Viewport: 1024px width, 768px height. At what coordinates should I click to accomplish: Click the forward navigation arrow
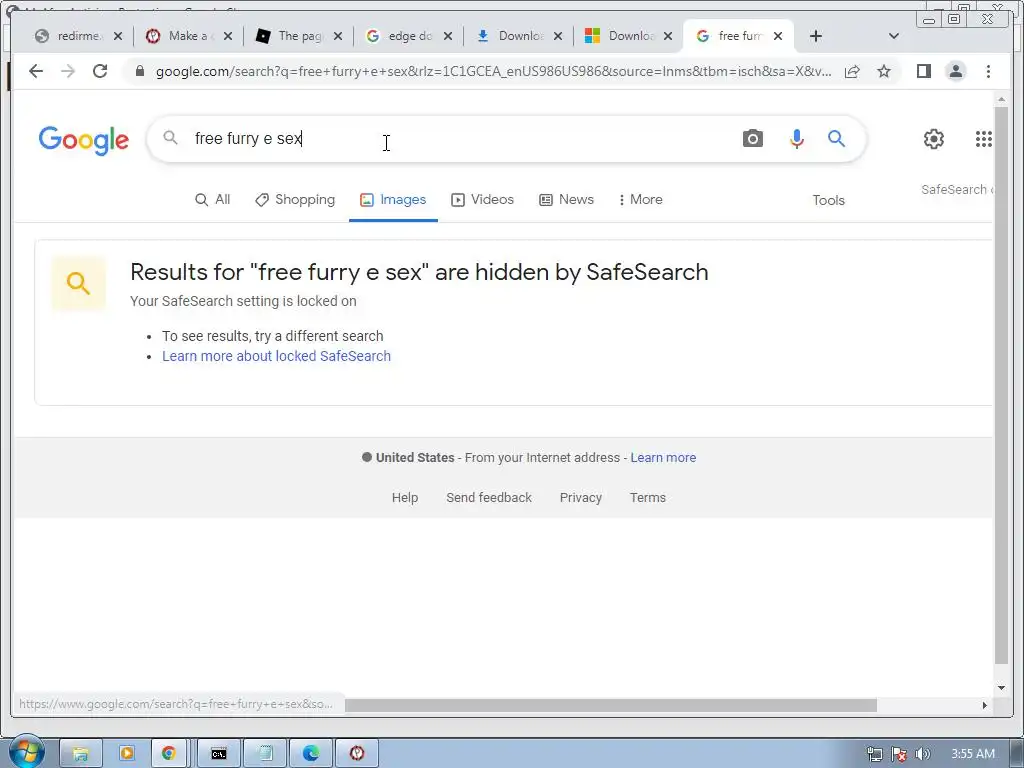coord(68,71)
